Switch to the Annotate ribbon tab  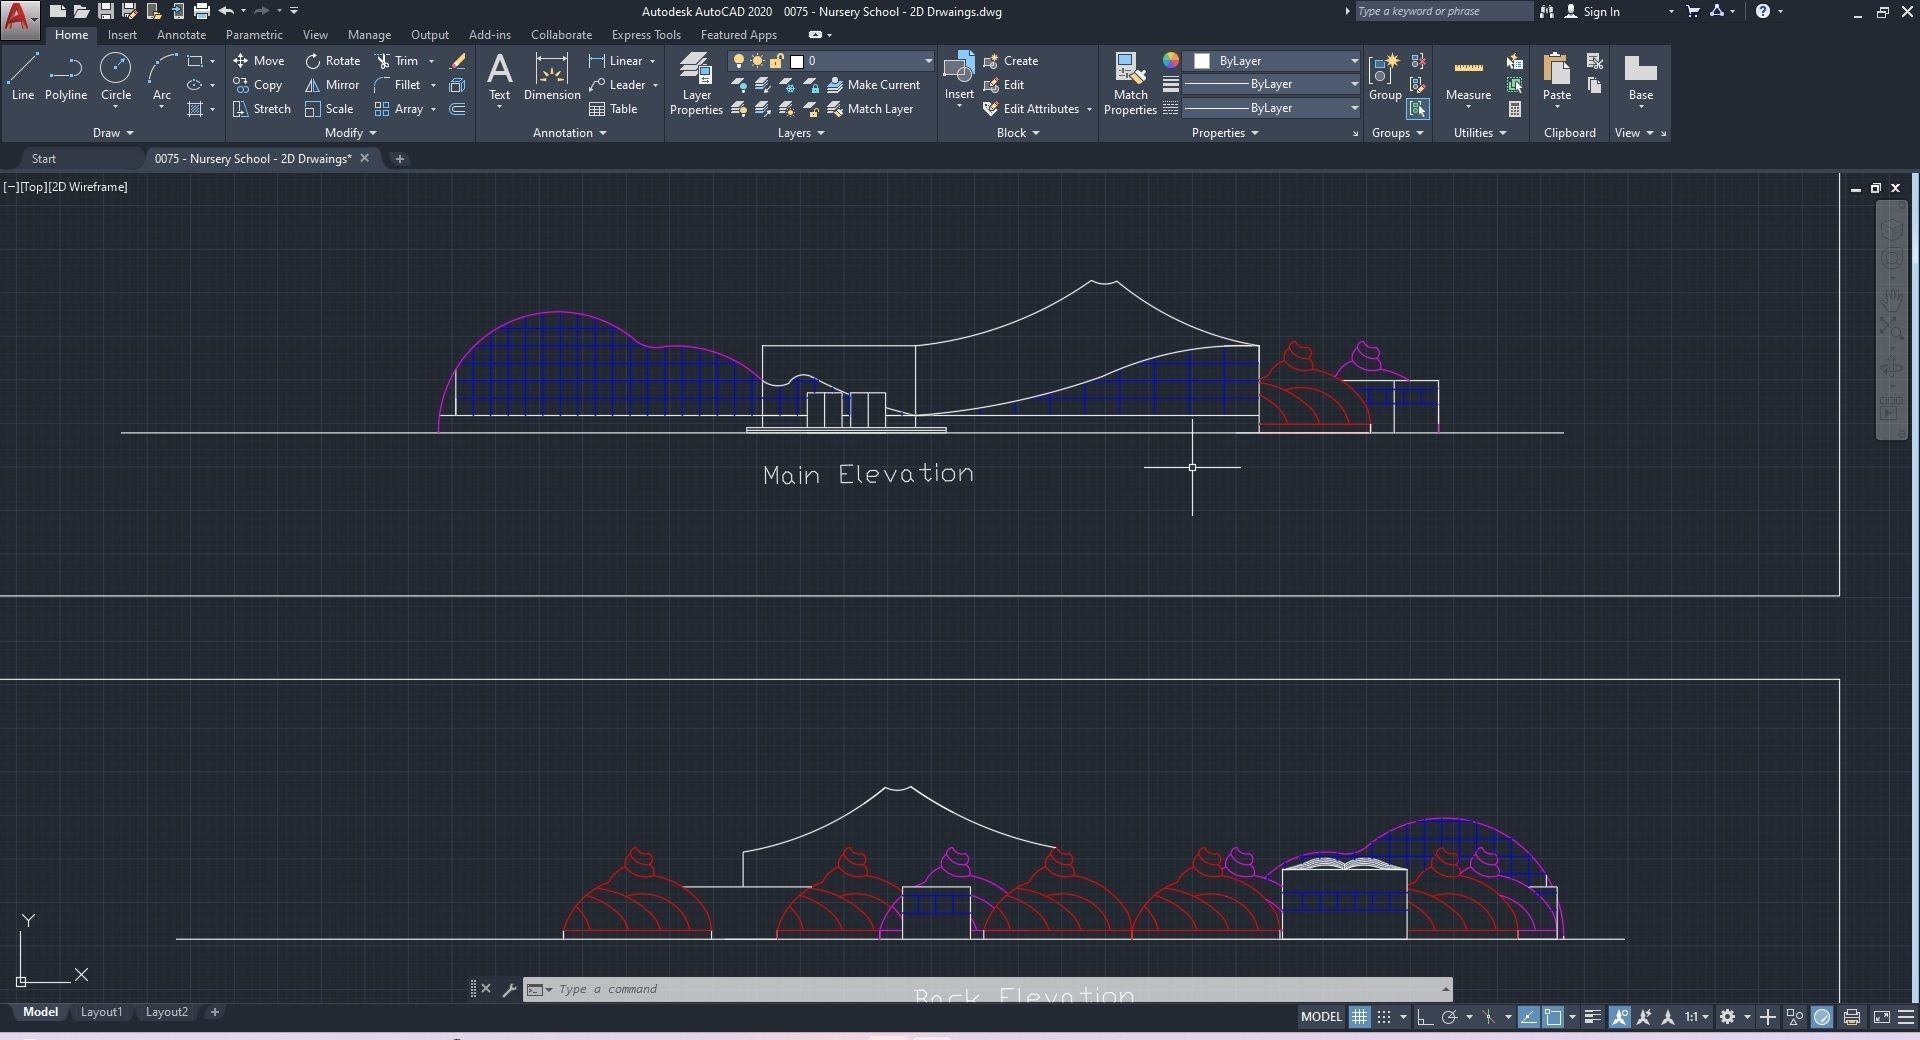(x=181, y=35)
